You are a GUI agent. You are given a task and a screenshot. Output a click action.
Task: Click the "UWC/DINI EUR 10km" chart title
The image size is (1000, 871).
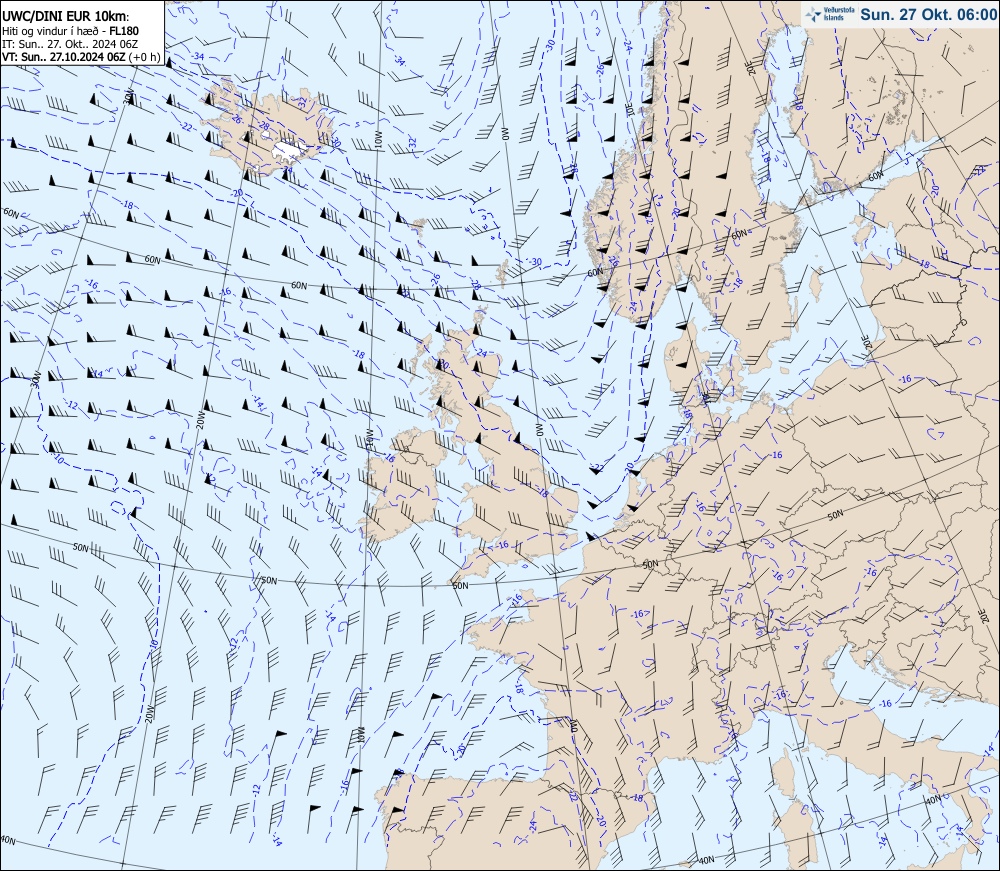pyautogui.click(x=65, y=17)
